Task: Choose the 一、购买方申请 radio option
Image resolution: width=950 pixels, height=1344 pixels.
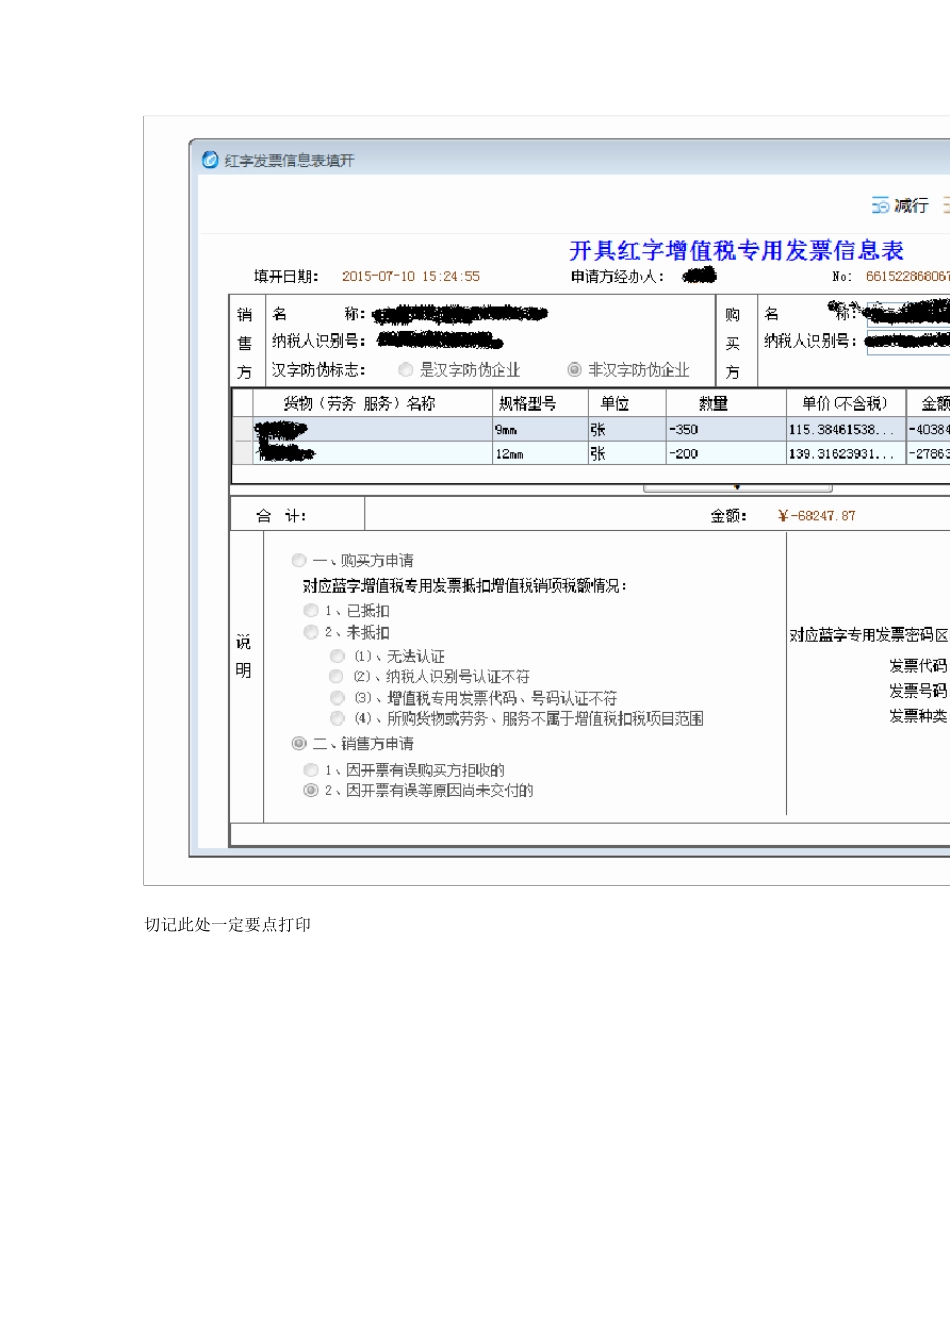Action: [x=299, y=561]
